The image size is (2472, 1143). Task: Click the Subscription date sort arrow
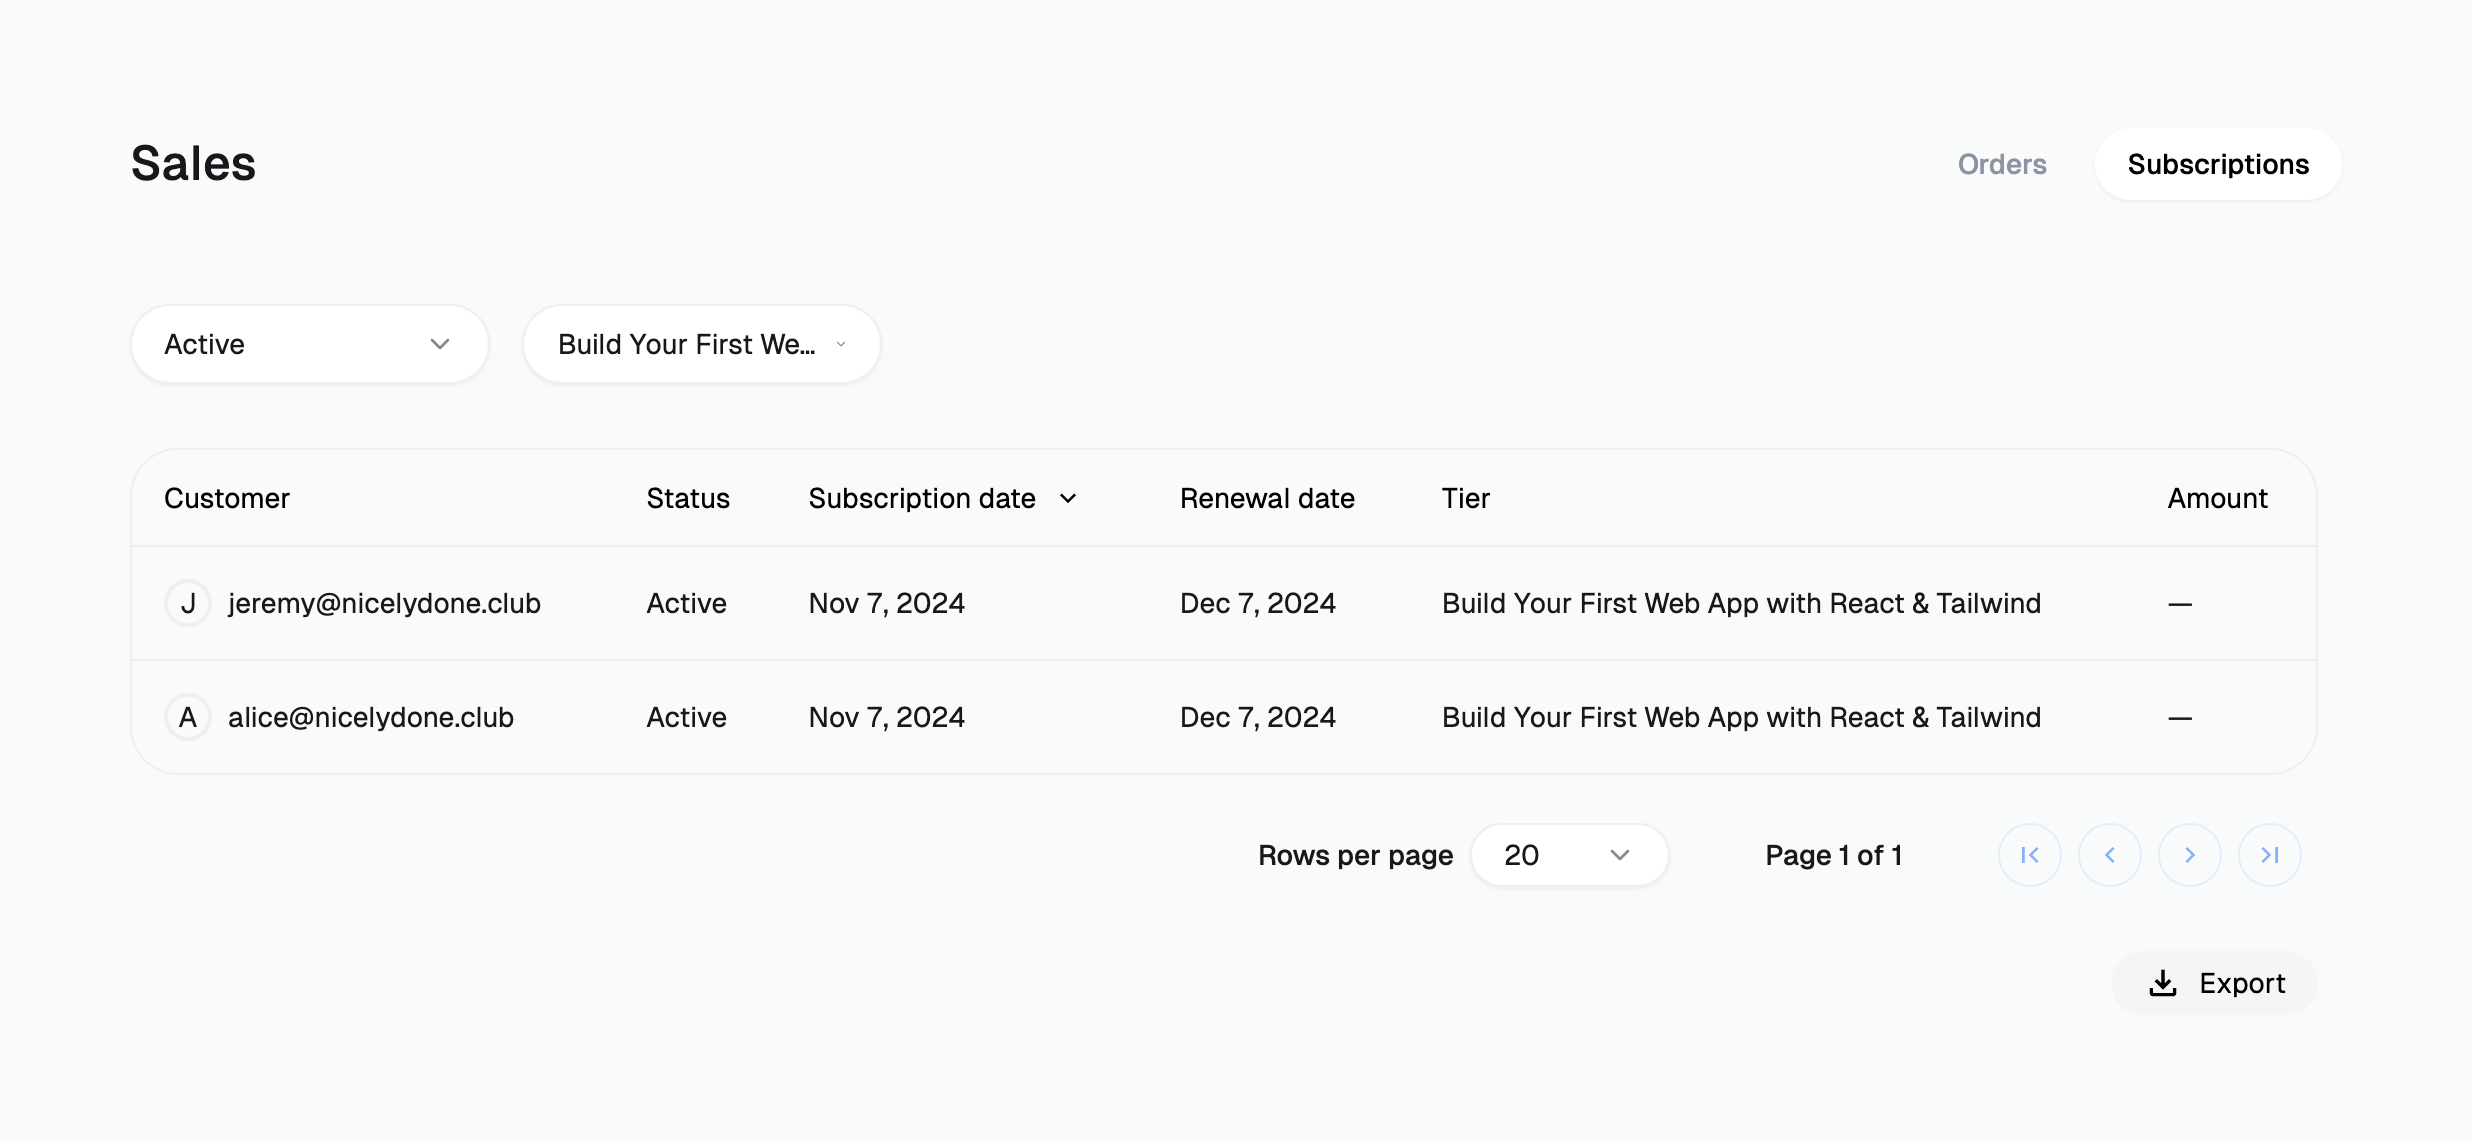point(1068,498)
